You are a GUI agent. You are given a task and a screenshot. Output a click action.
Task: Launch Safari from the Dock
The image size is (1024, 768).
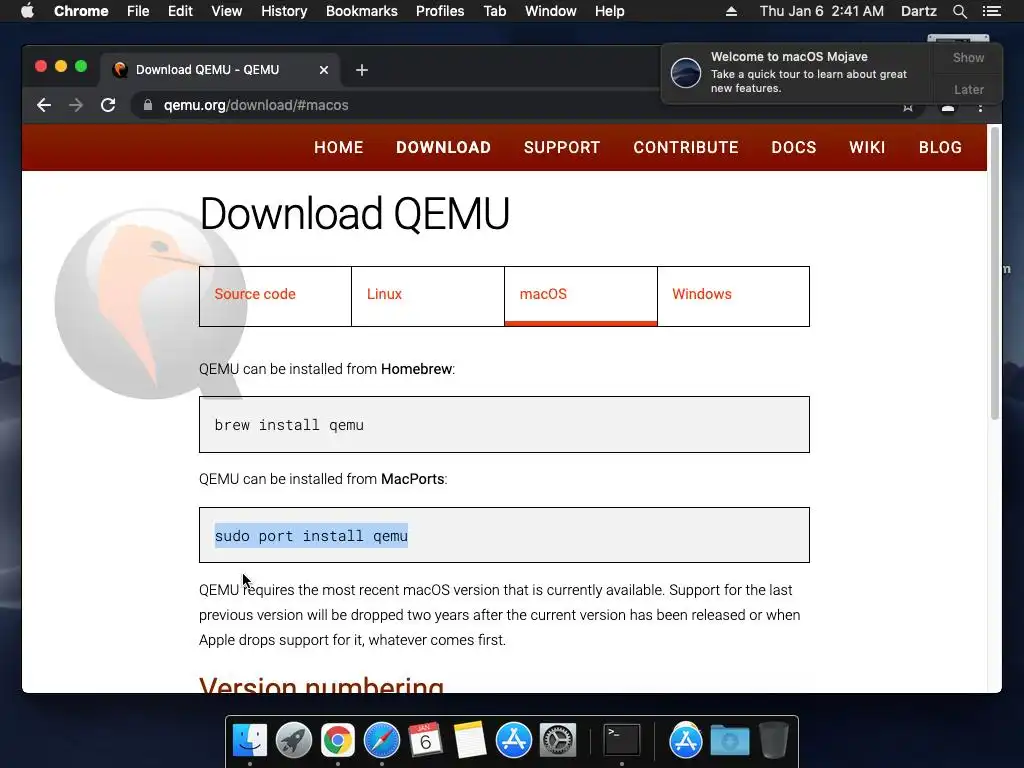click(381, 741)
